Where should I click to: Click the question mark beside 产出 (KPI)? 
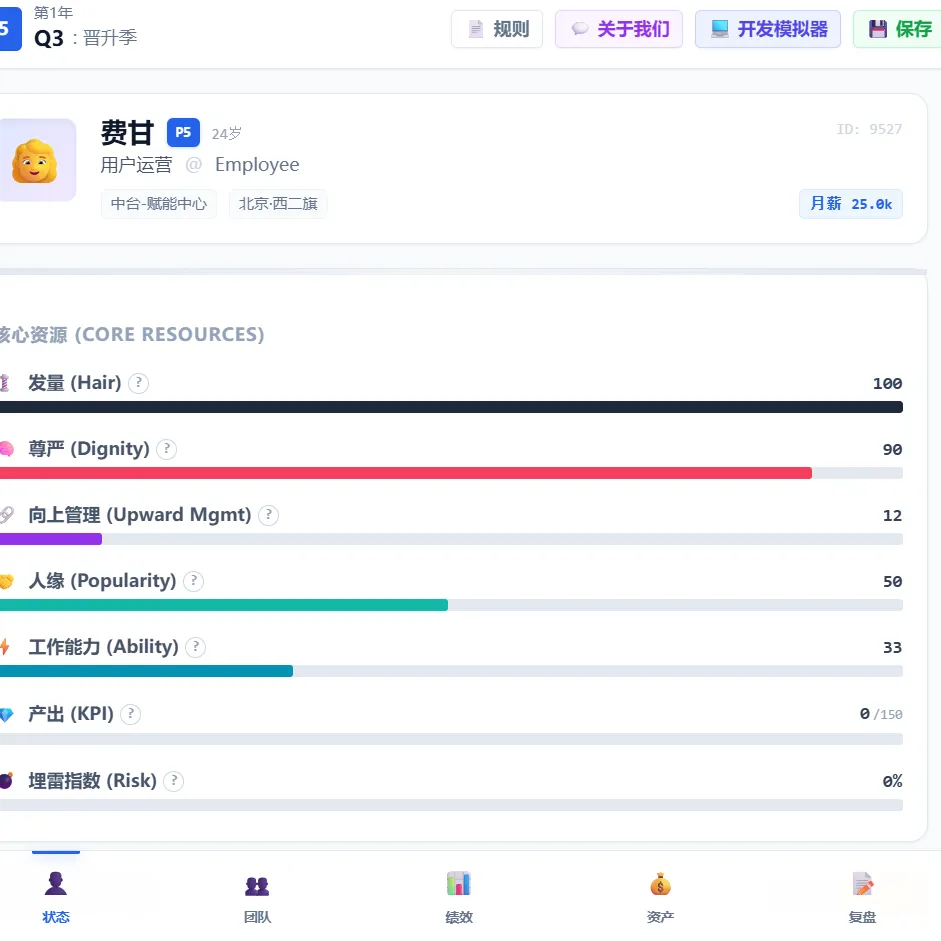[x=131, y=714]
